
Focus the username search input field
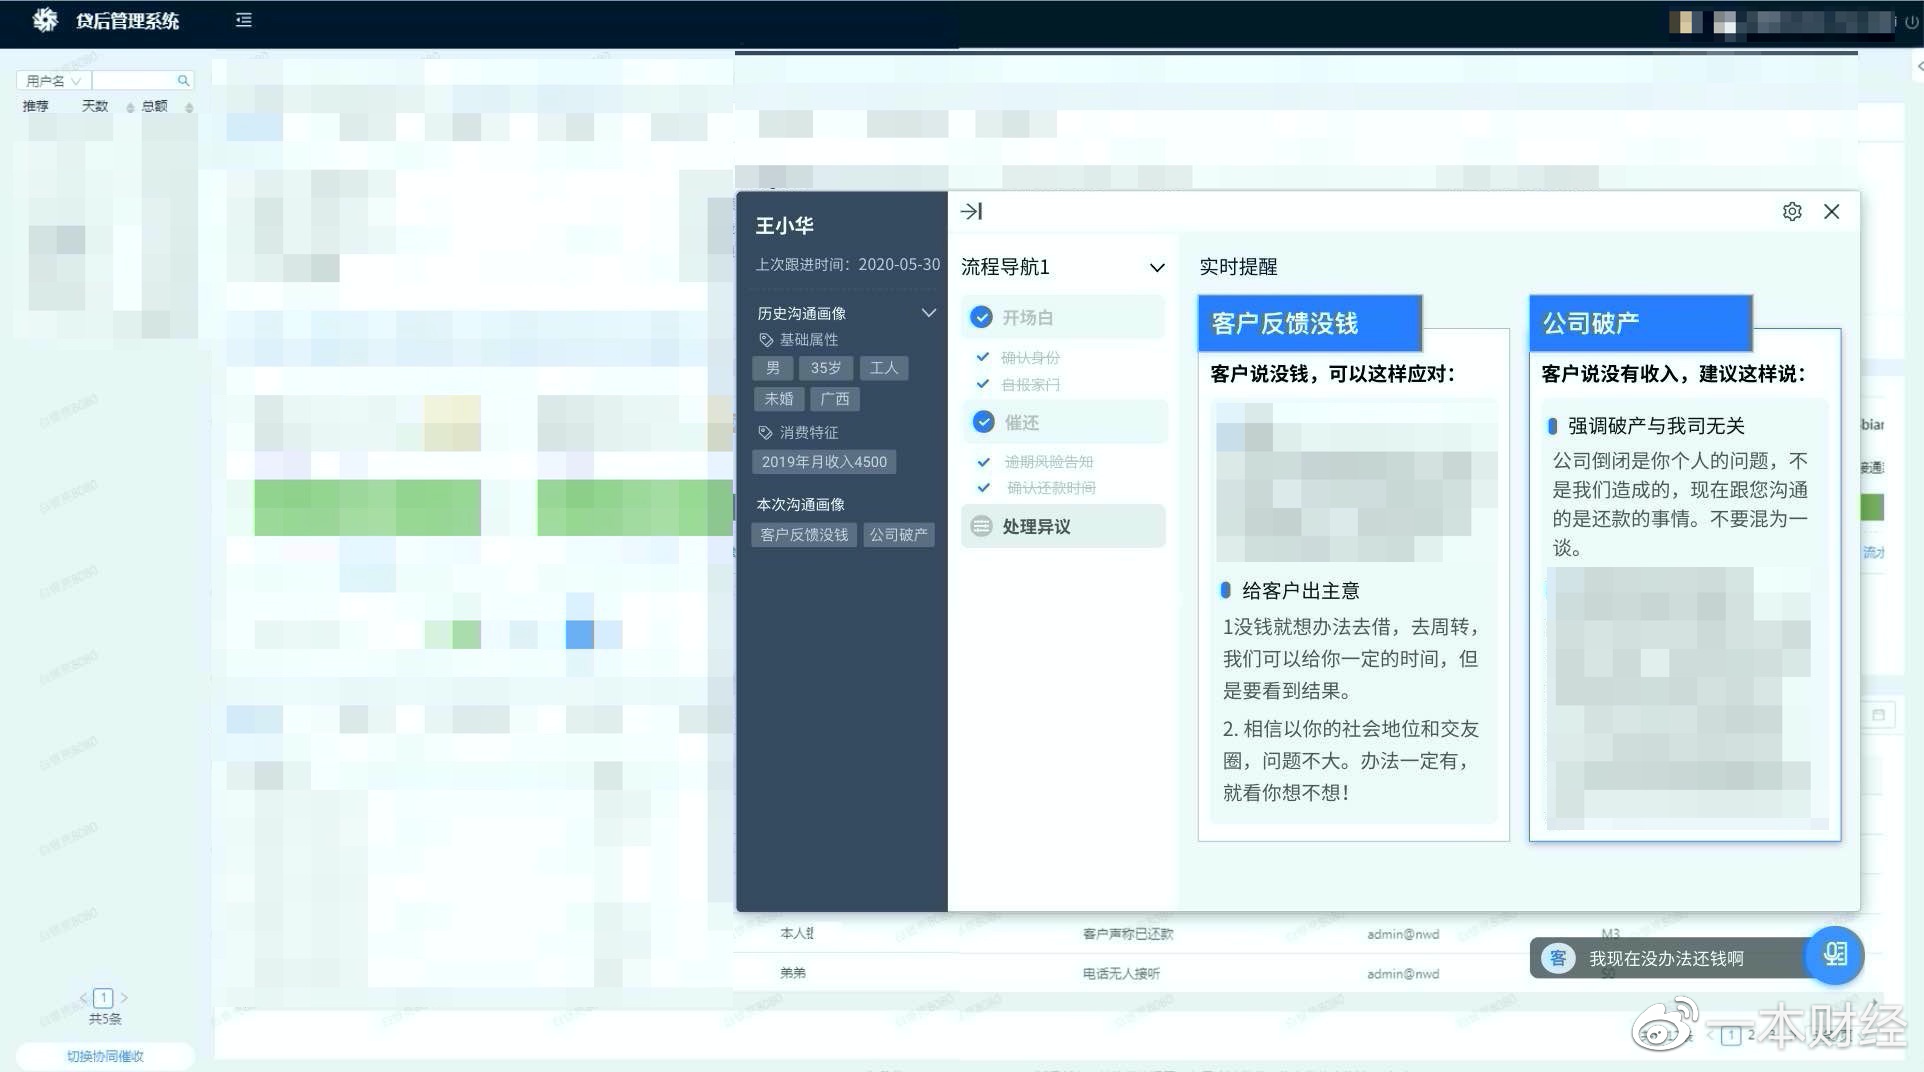134,80
